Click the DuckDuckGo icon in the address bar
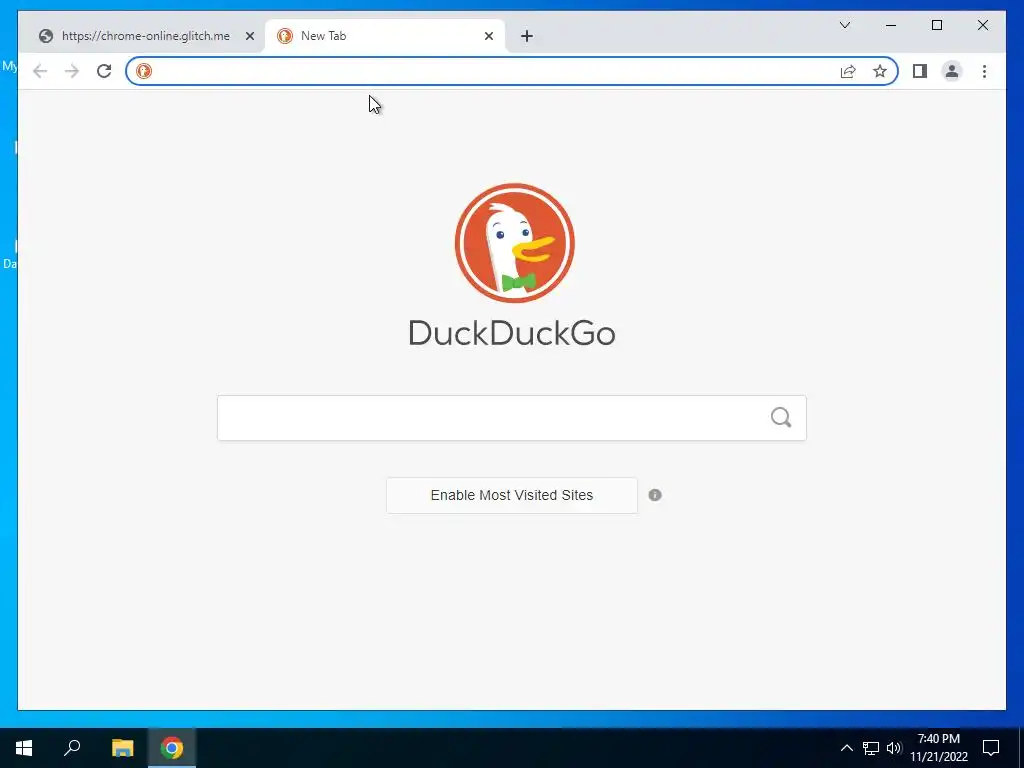Image resolution: width=1024 pixels, height=768 pixels. [x=144, y=71]
